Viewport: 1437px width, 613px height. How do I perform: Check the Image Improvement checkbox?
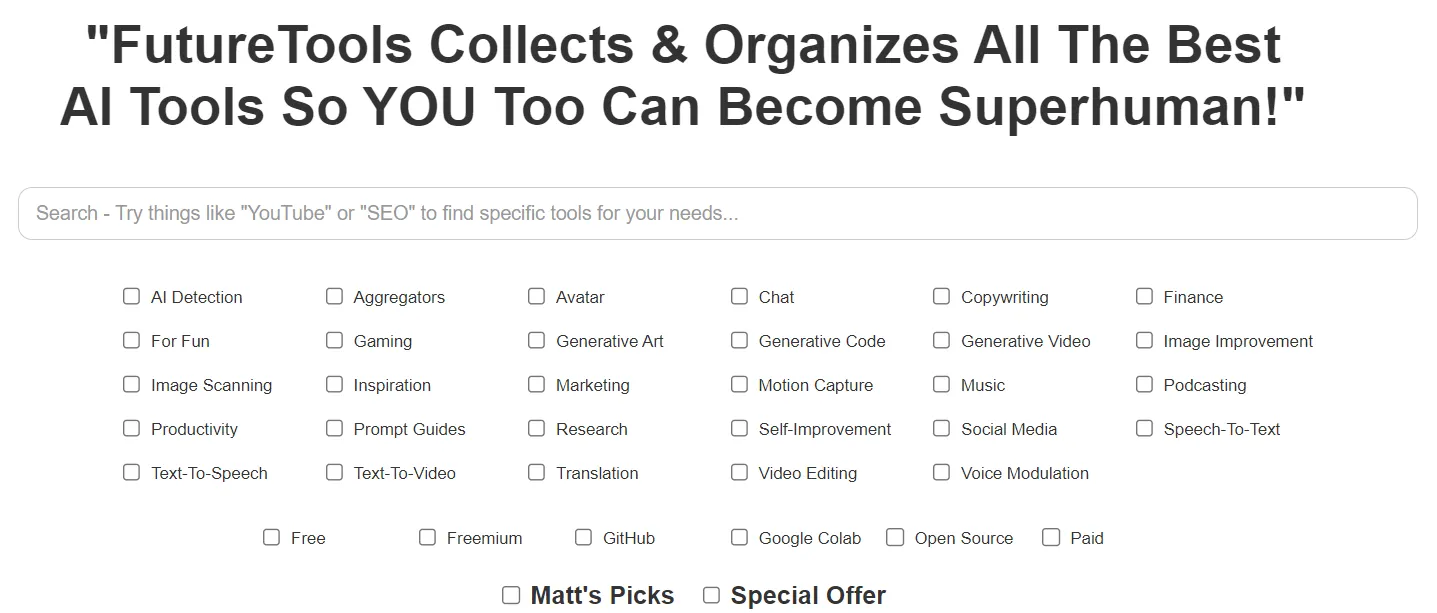point(1144,340)
